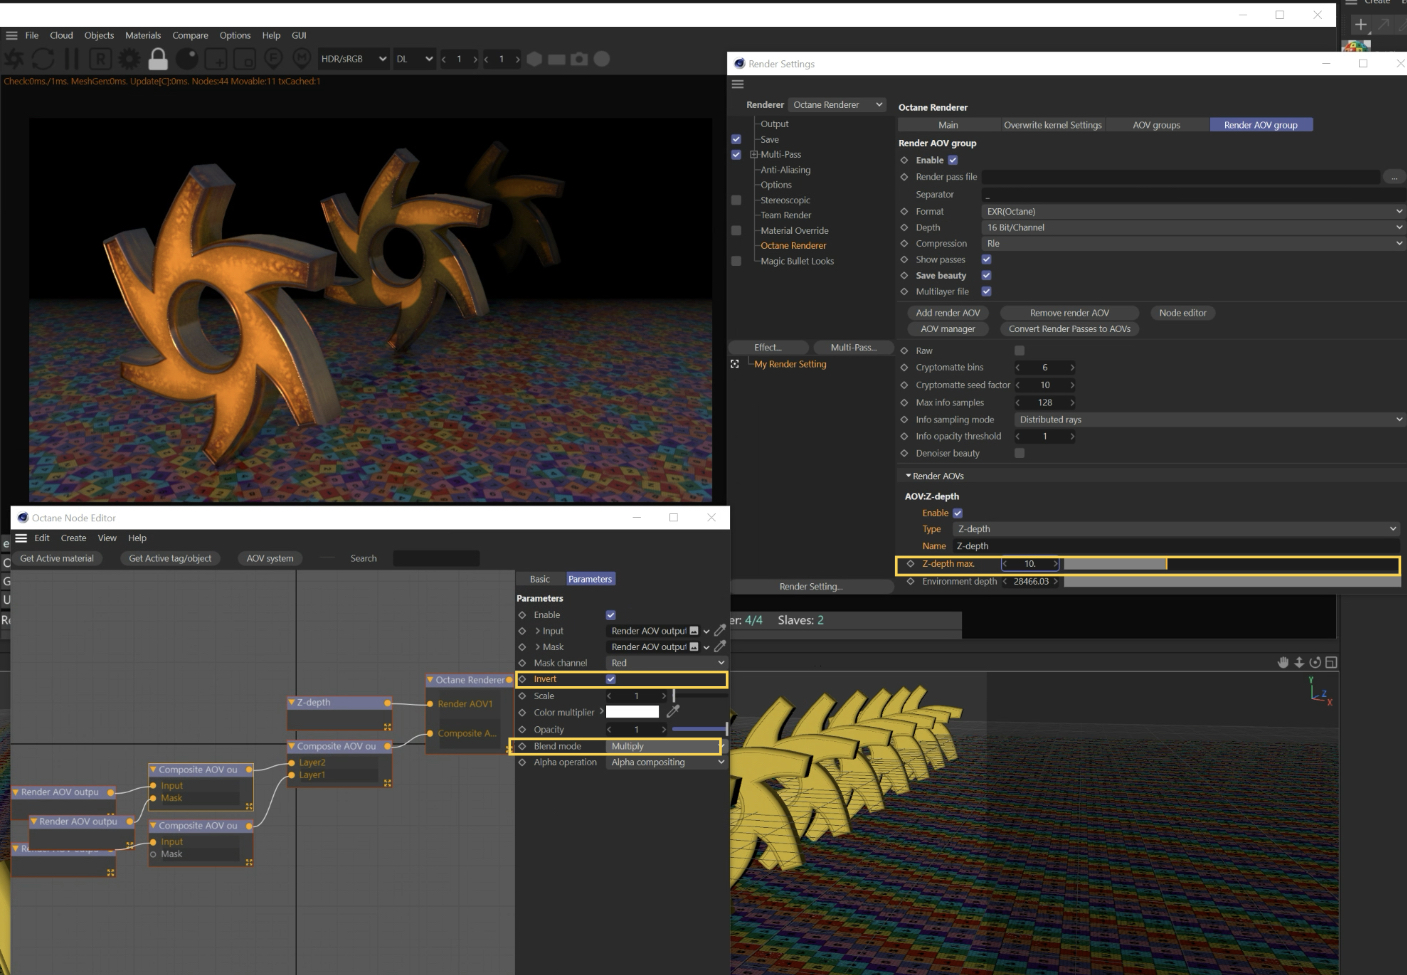Switch to Overwrite kernel Settings tab
Screen dimensions: 1407x975
tap(1052, 125)
